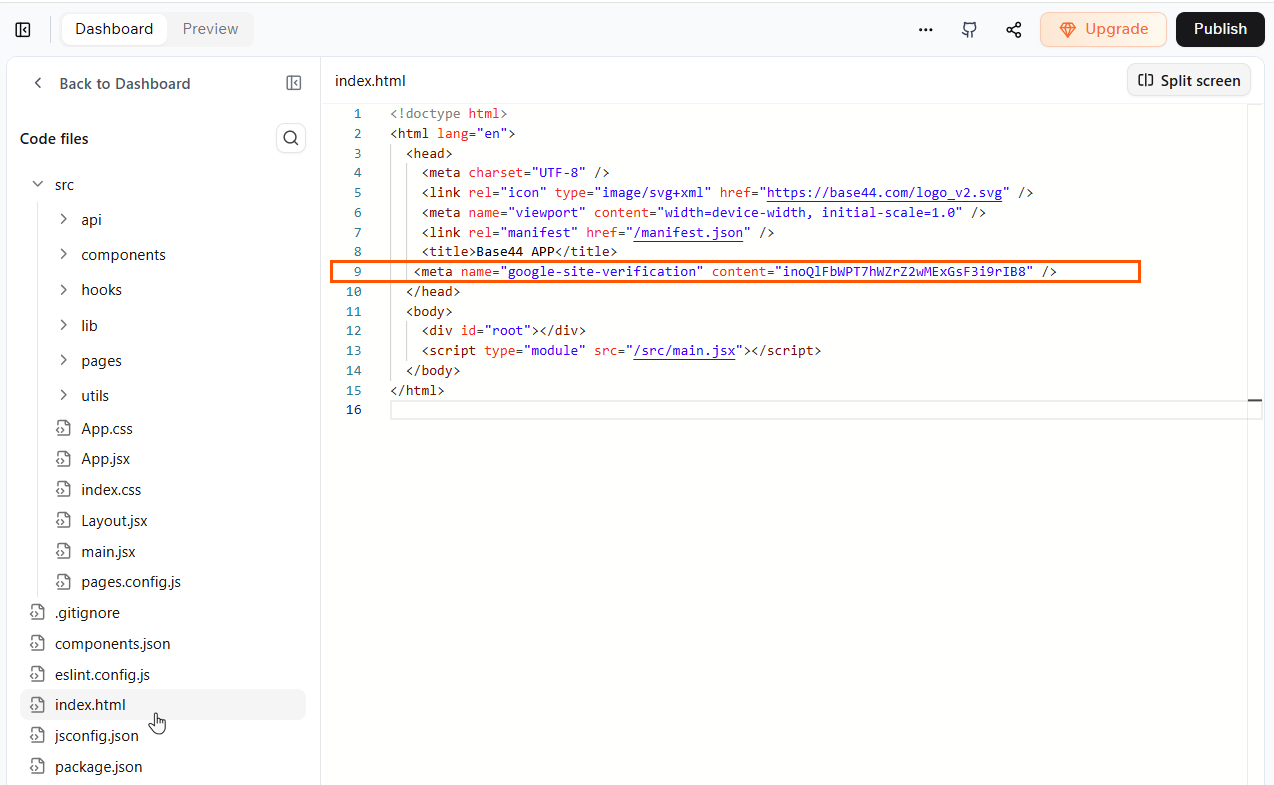Click the index.html editor file title
The width and height of the screenshot is (1274, 785).
pos(370,81)
